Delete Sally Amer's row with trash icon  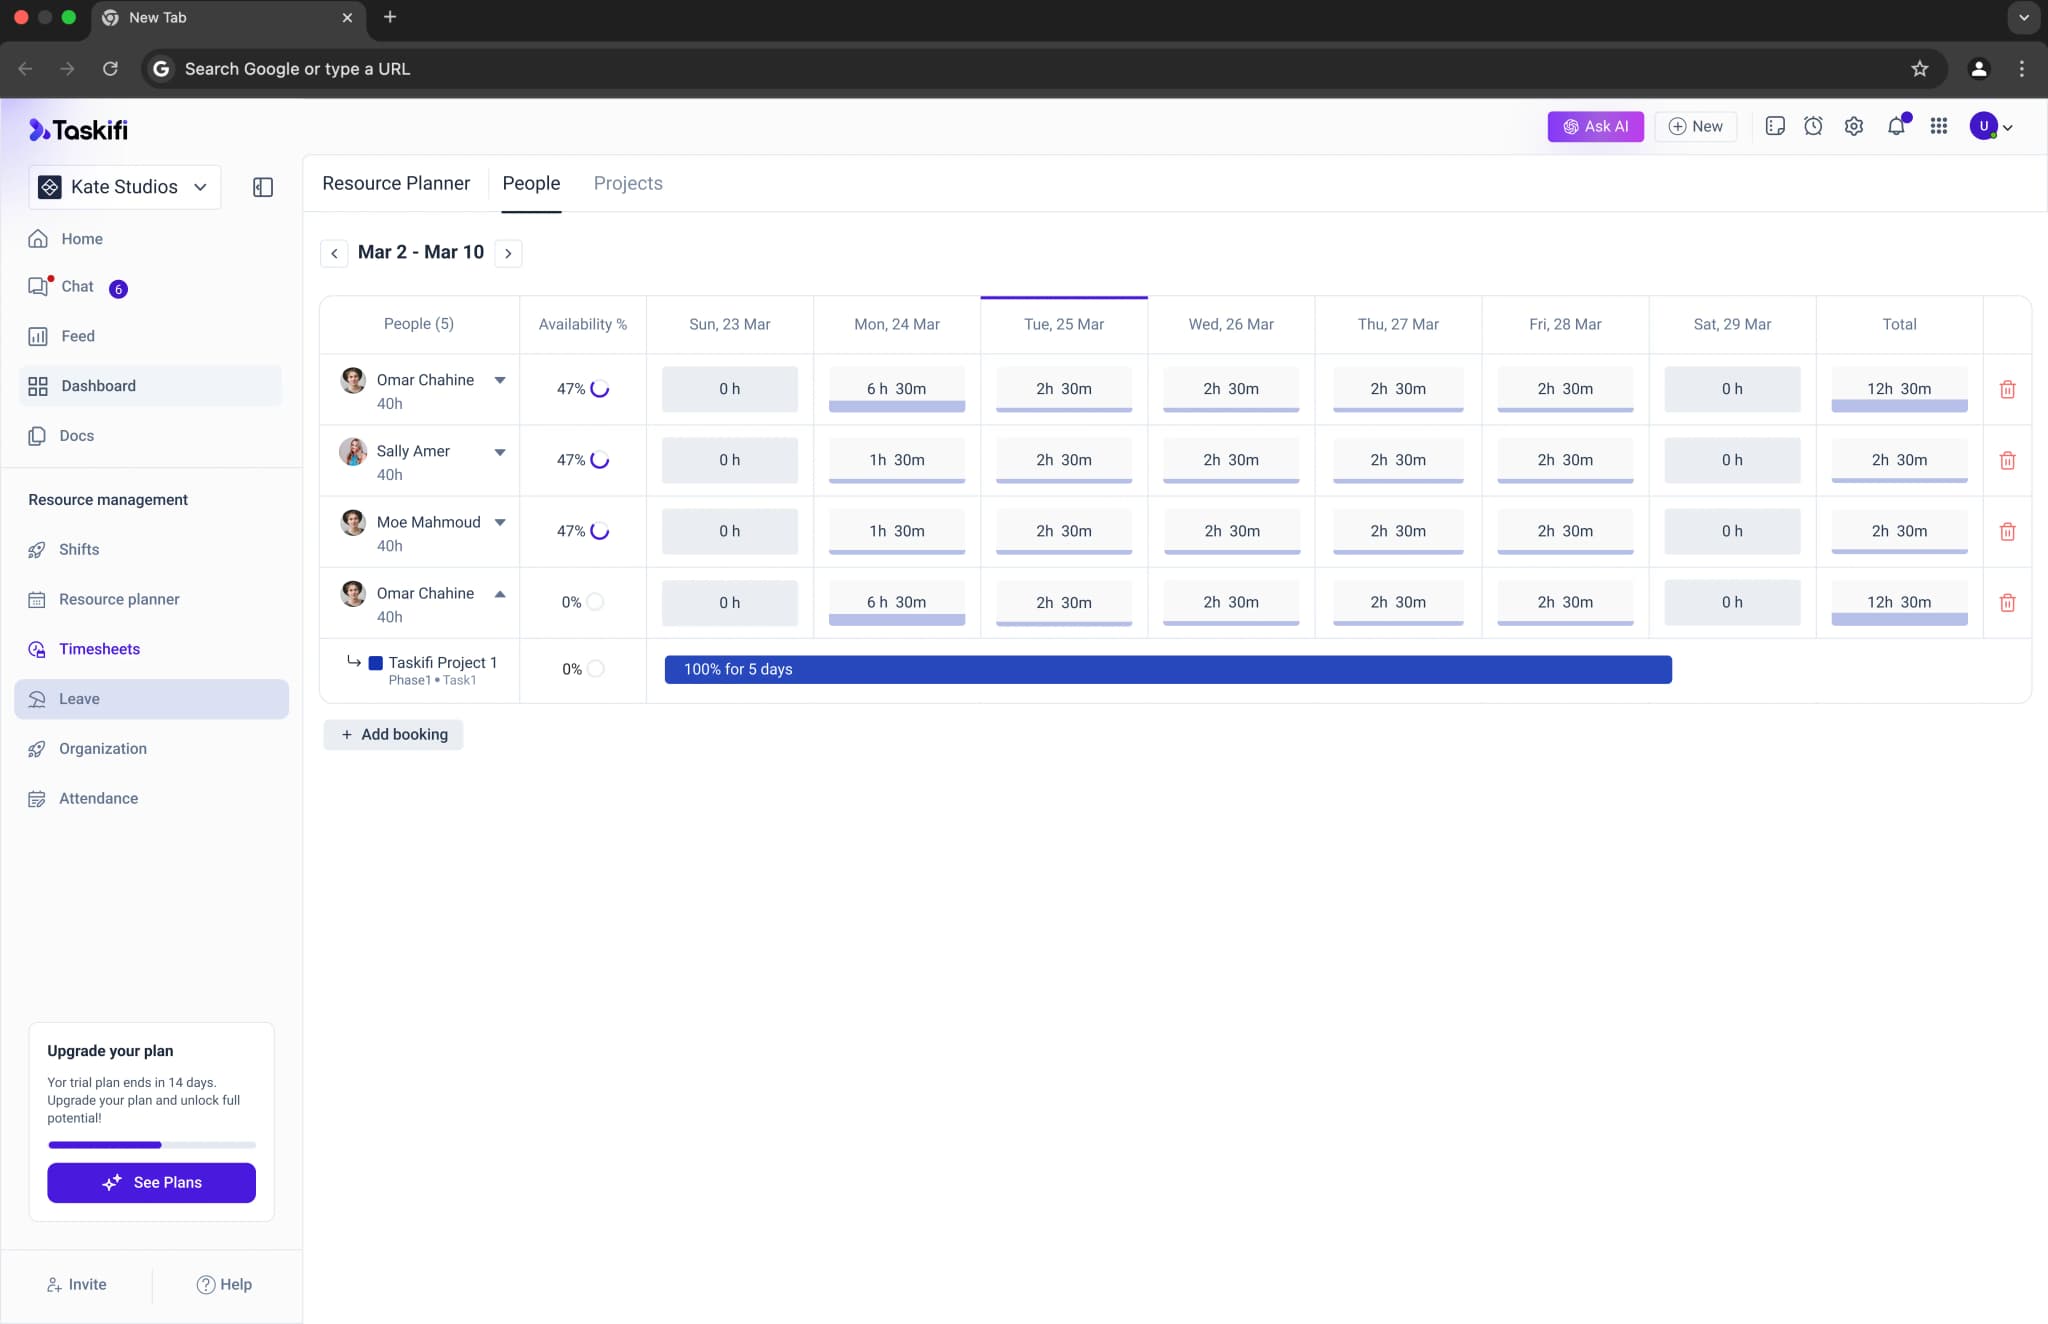tap(2007, 460)
